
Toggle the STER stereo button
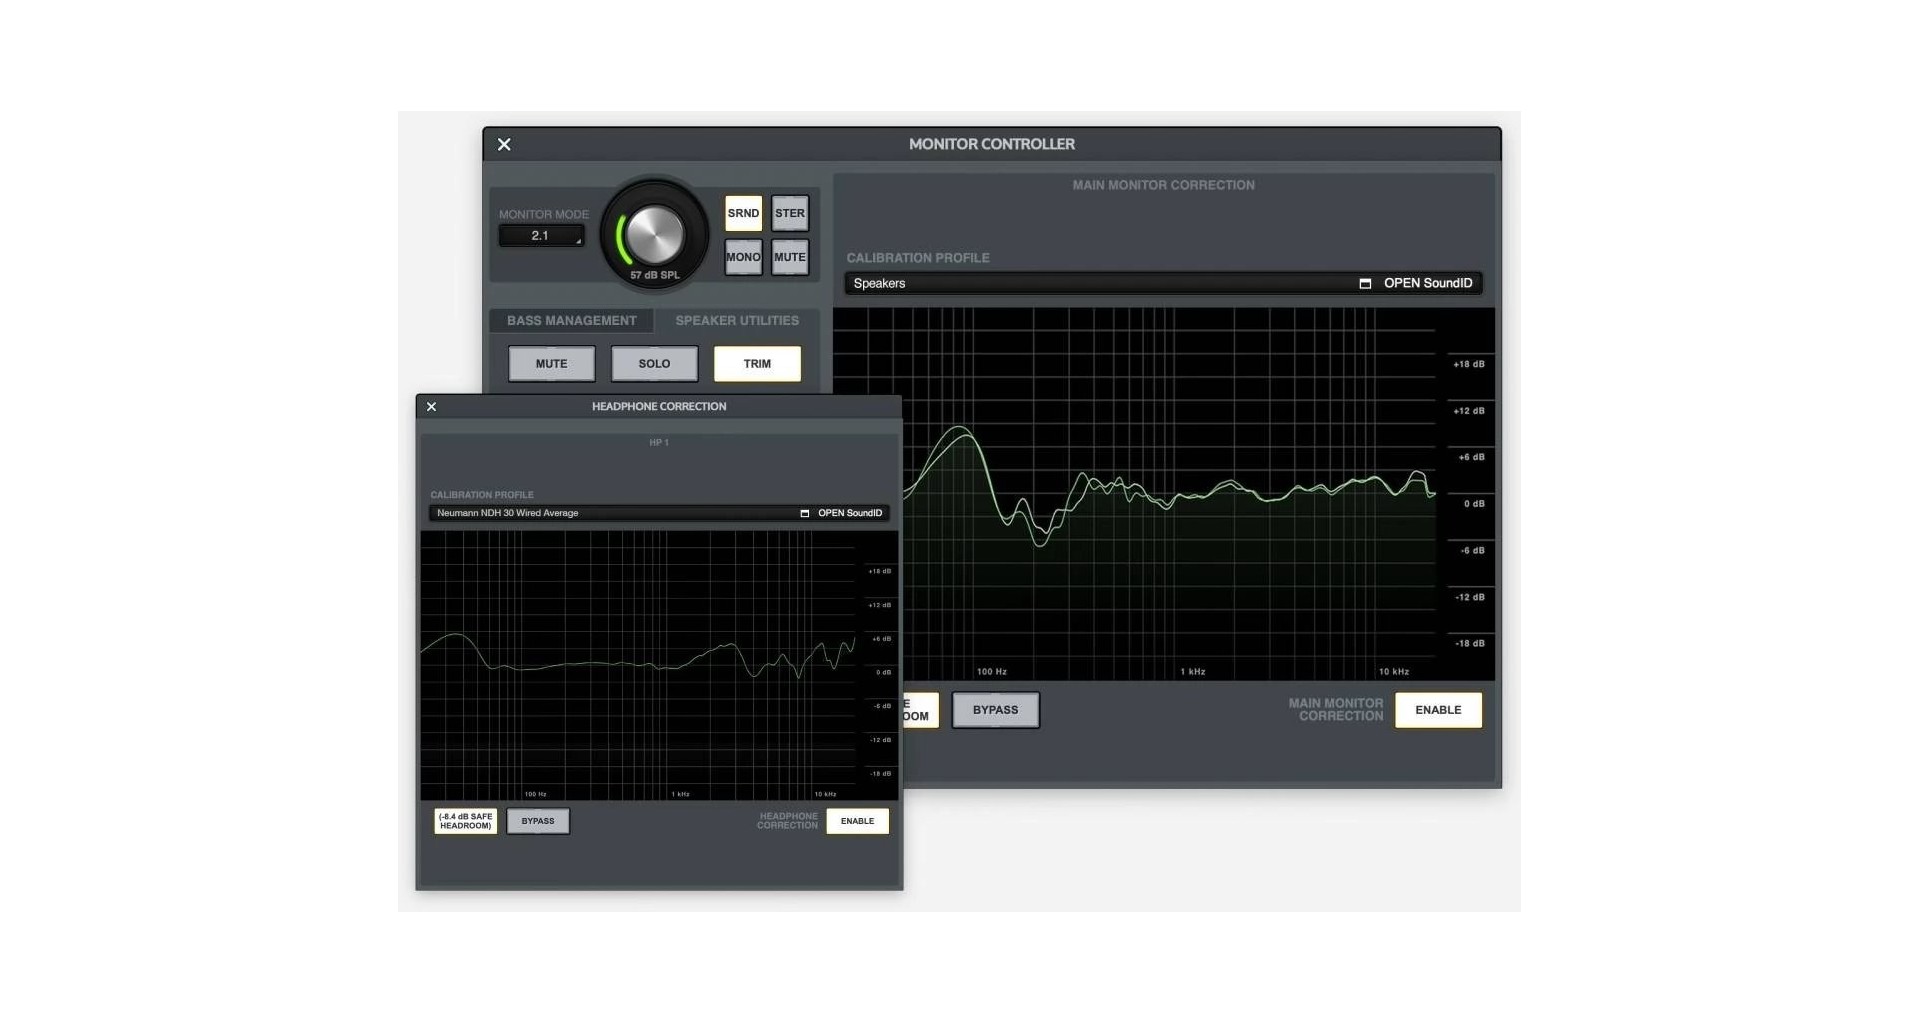790,213
